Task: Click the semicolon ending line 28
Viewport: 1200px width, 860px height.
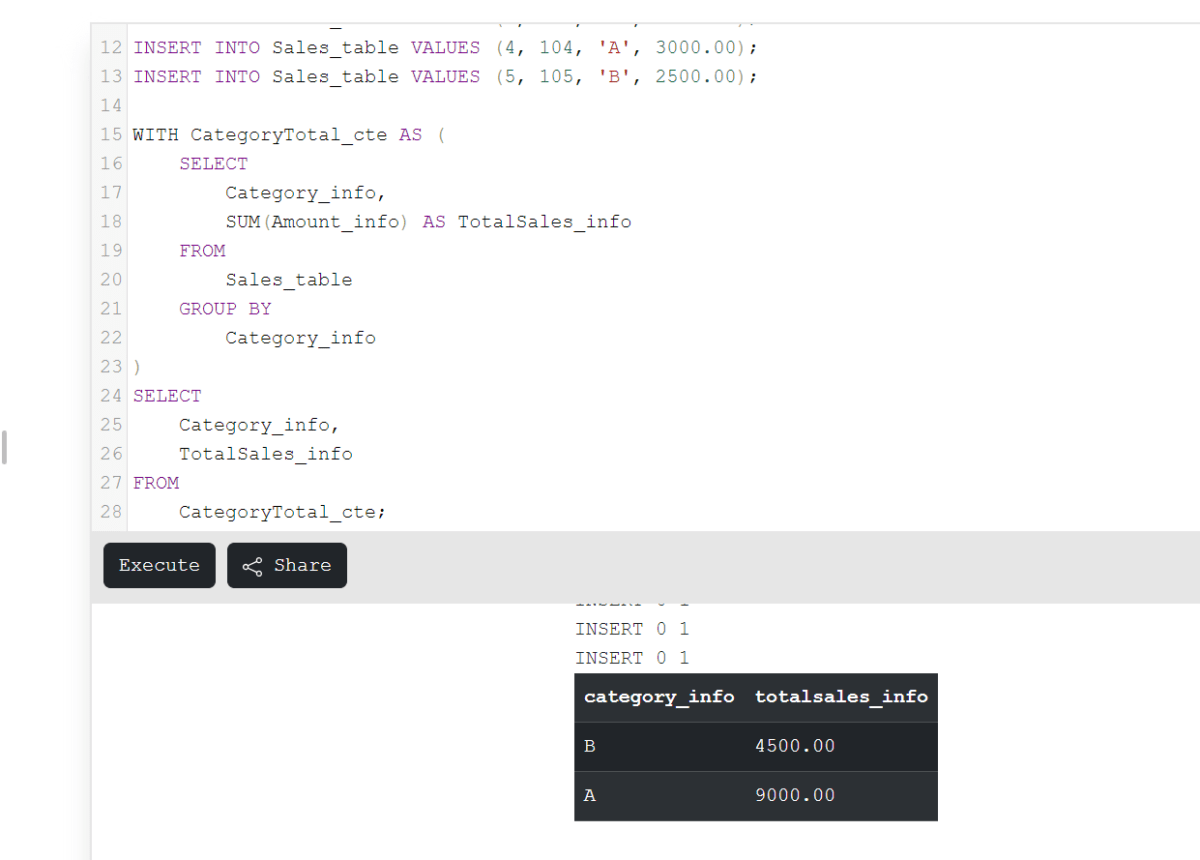Action: pos(383,511)
